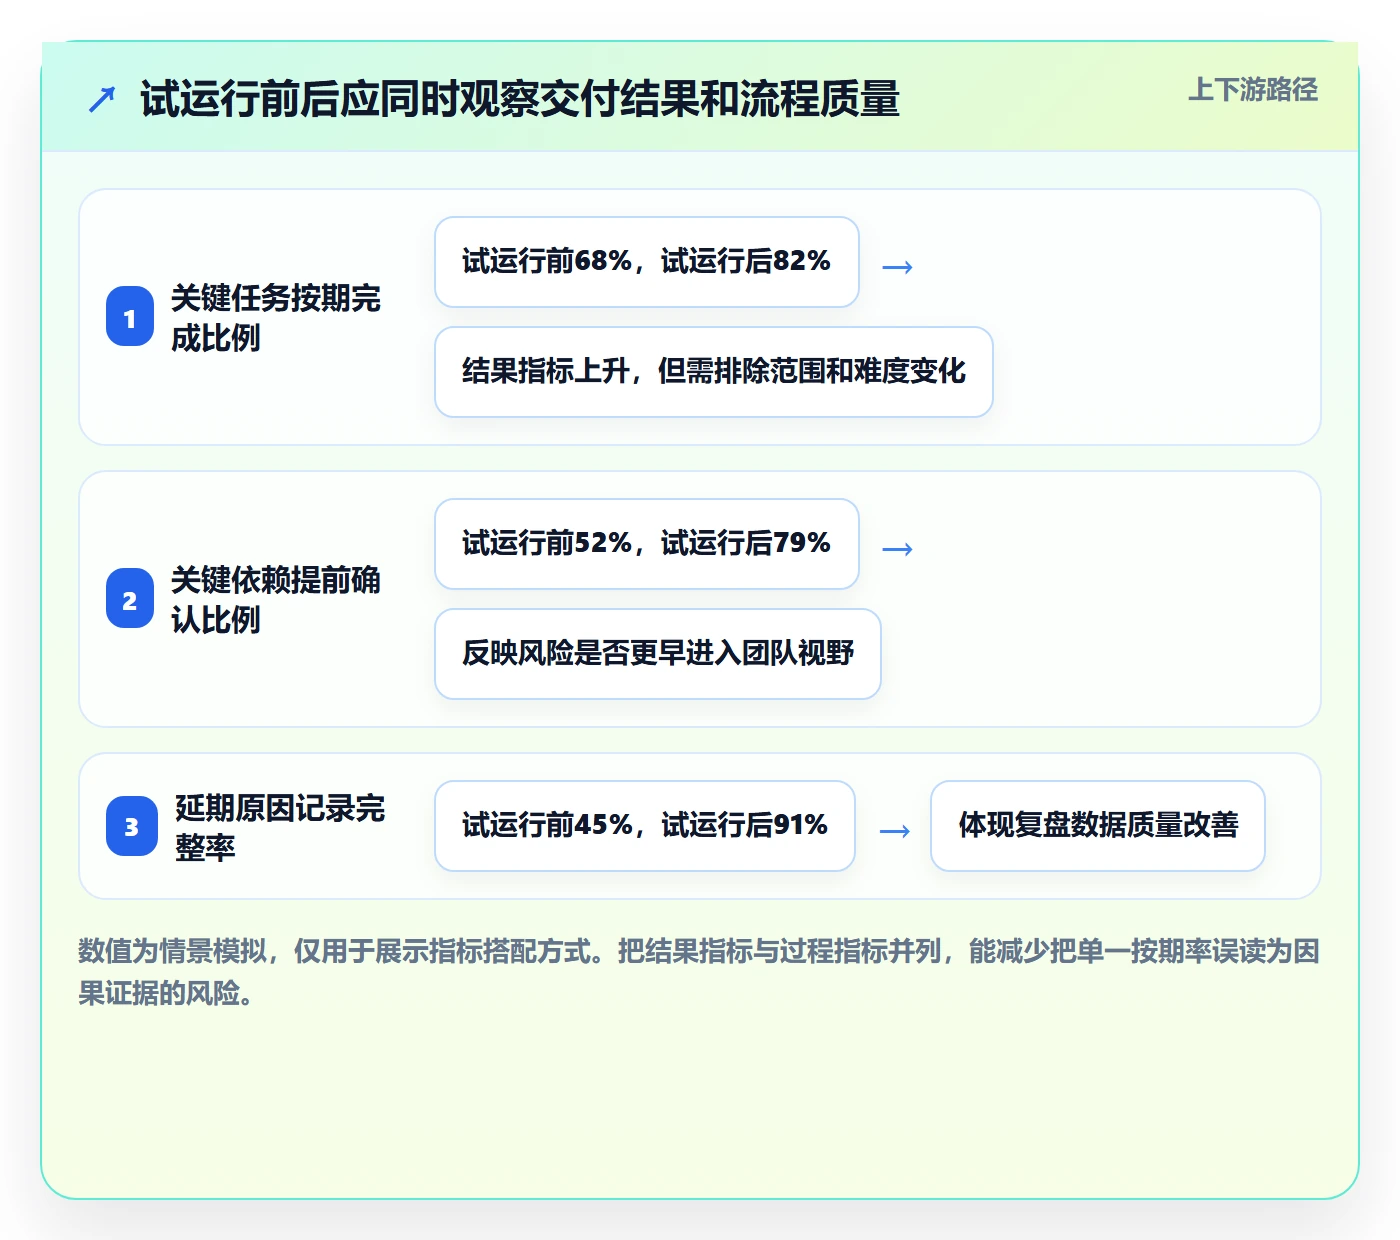
Task: Select the title 试运行前后应同时观察交付结果和流程质量
Action: point(520,99)
